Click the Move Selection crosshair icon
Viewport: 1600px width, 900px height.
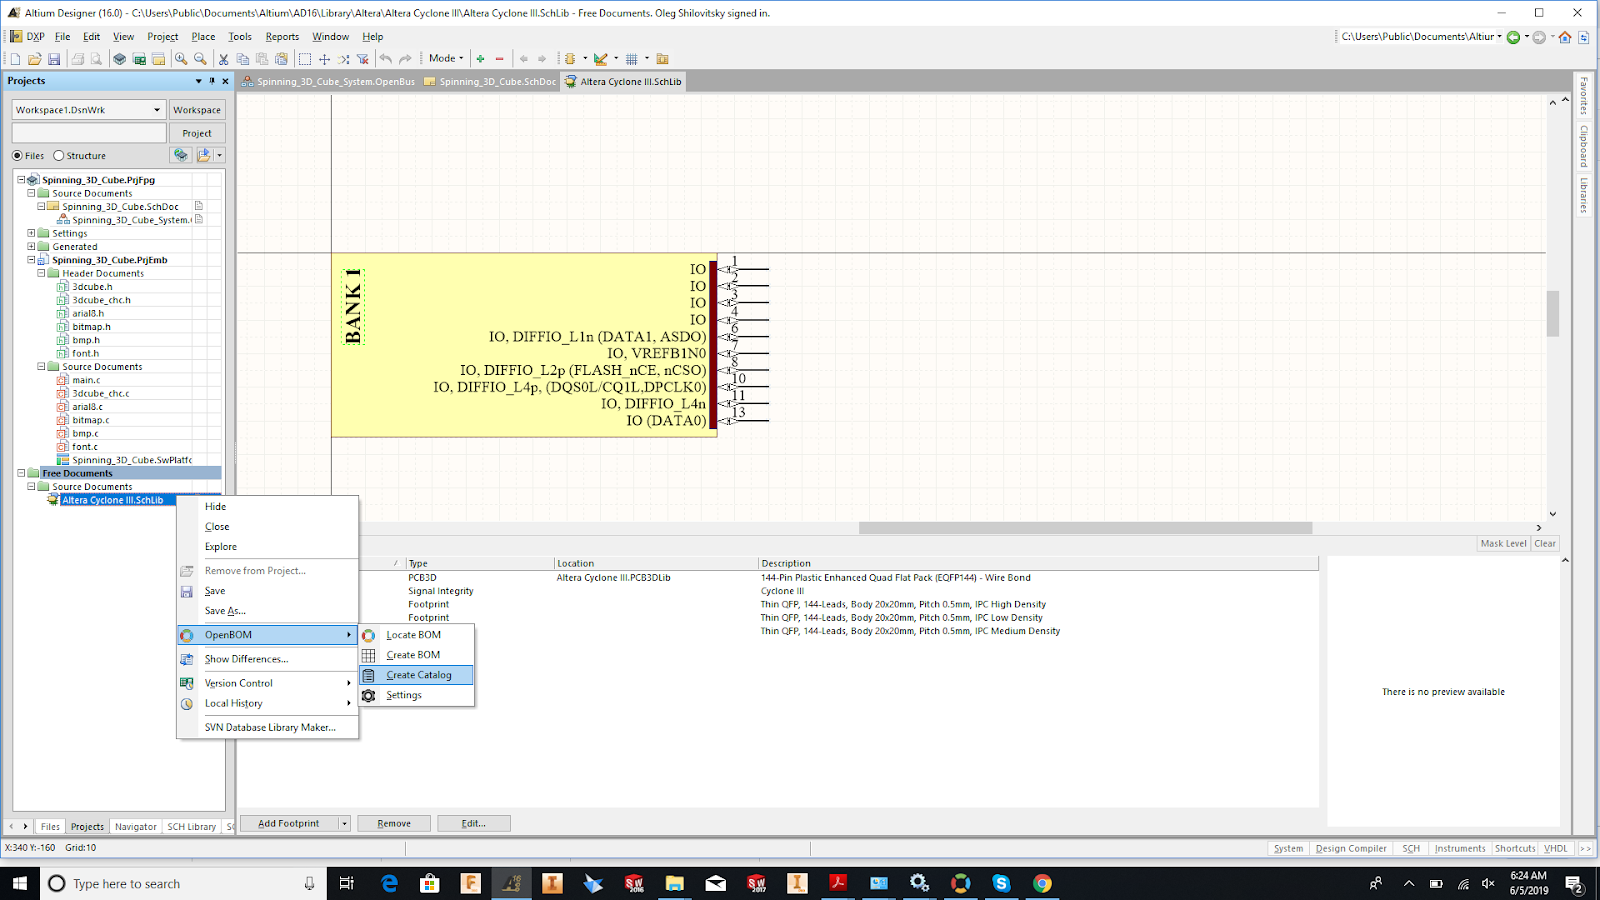click(x=324, y=59)
